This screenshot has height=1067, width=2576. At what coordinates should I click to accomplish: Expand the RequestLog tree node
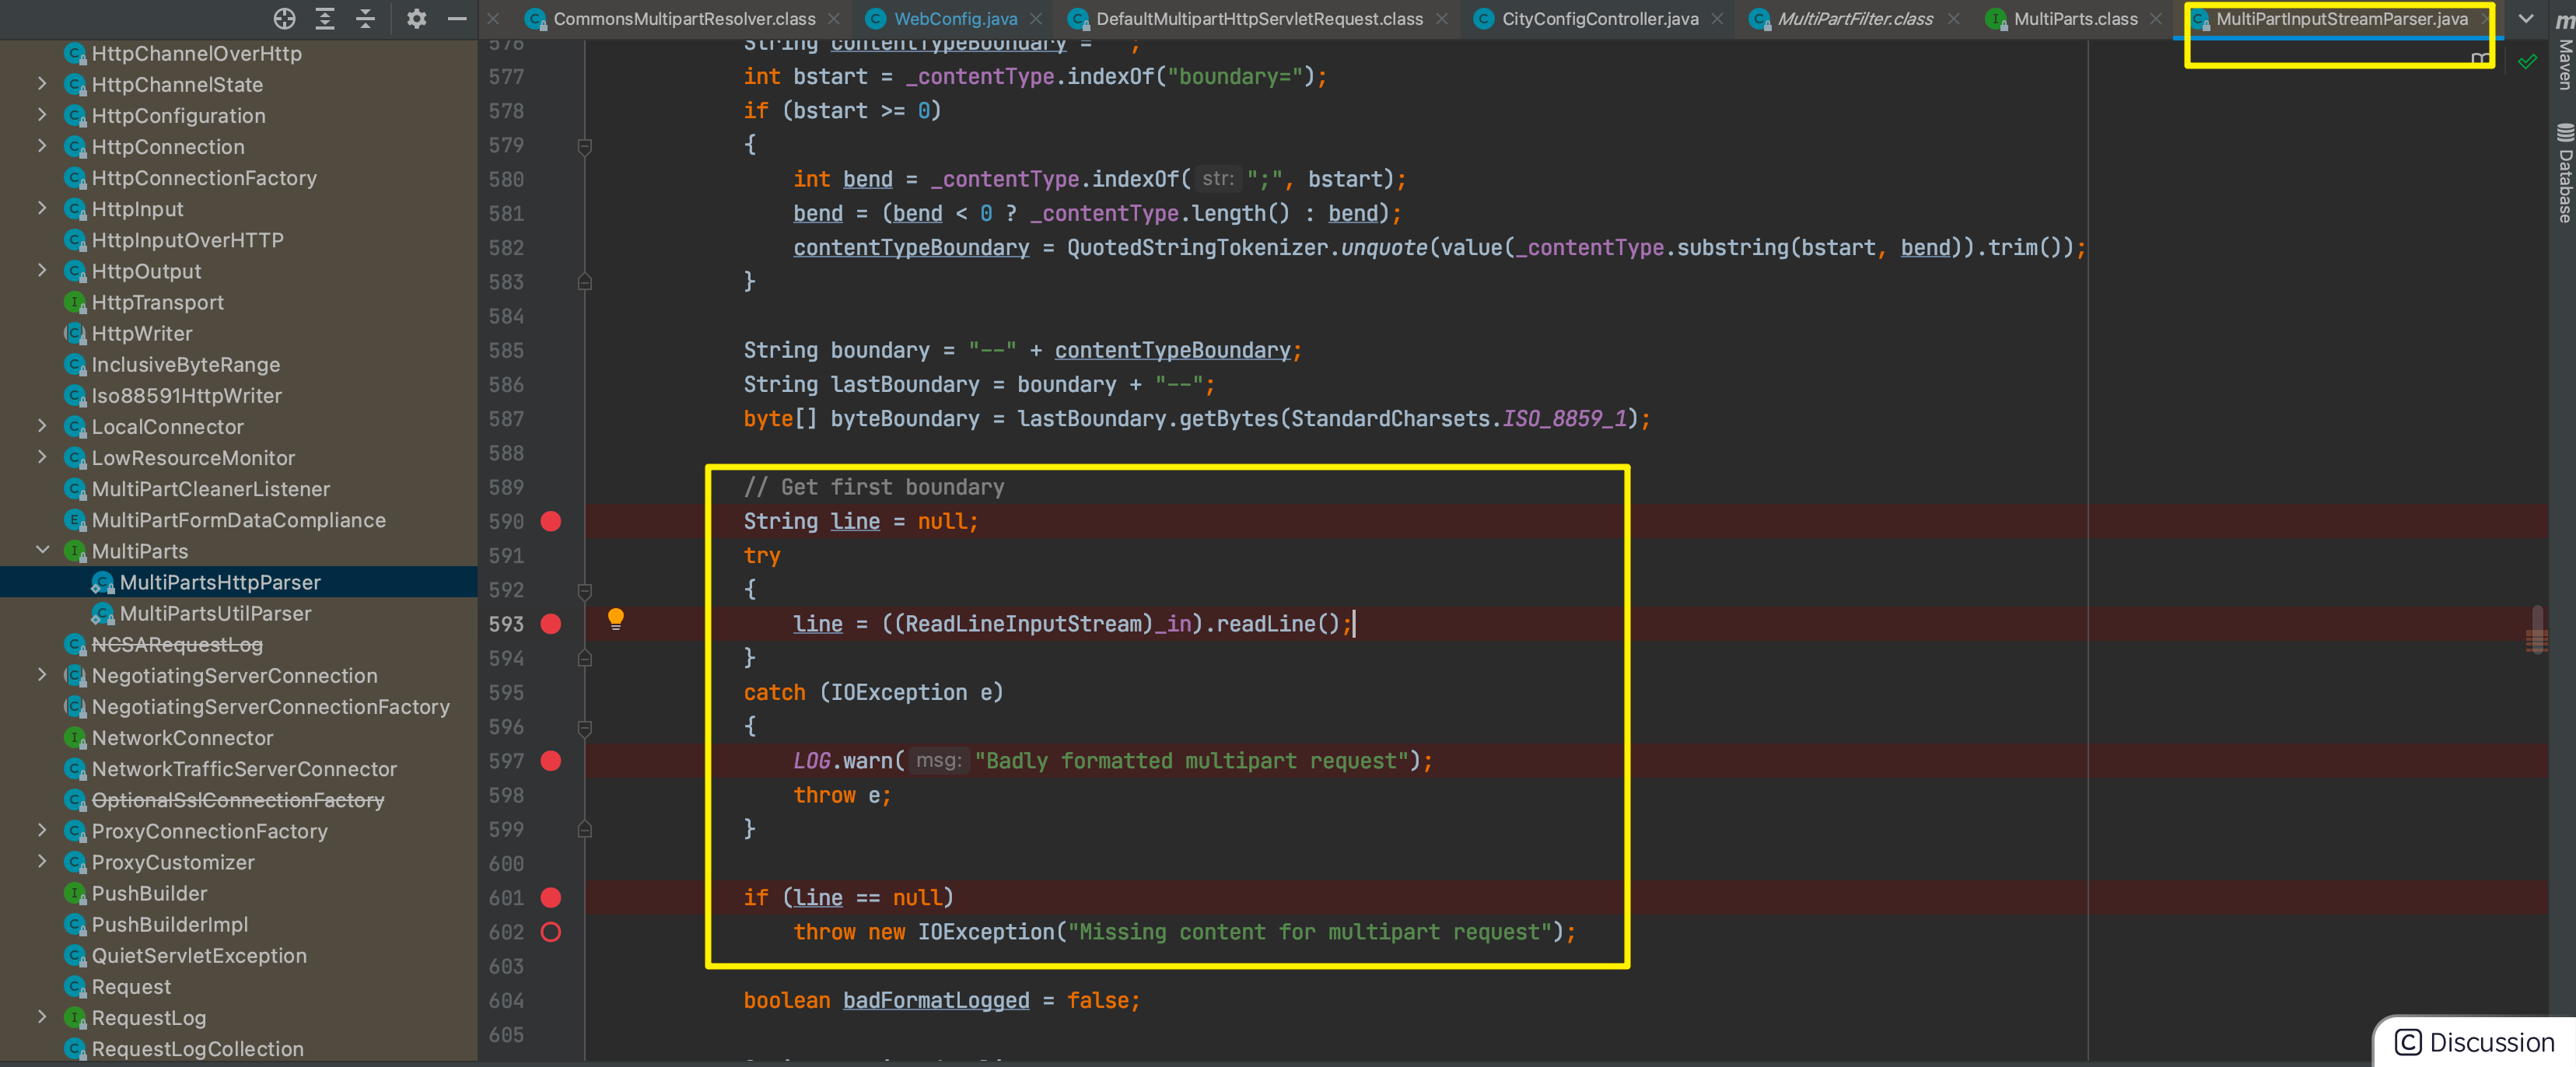coord(42,1017)
